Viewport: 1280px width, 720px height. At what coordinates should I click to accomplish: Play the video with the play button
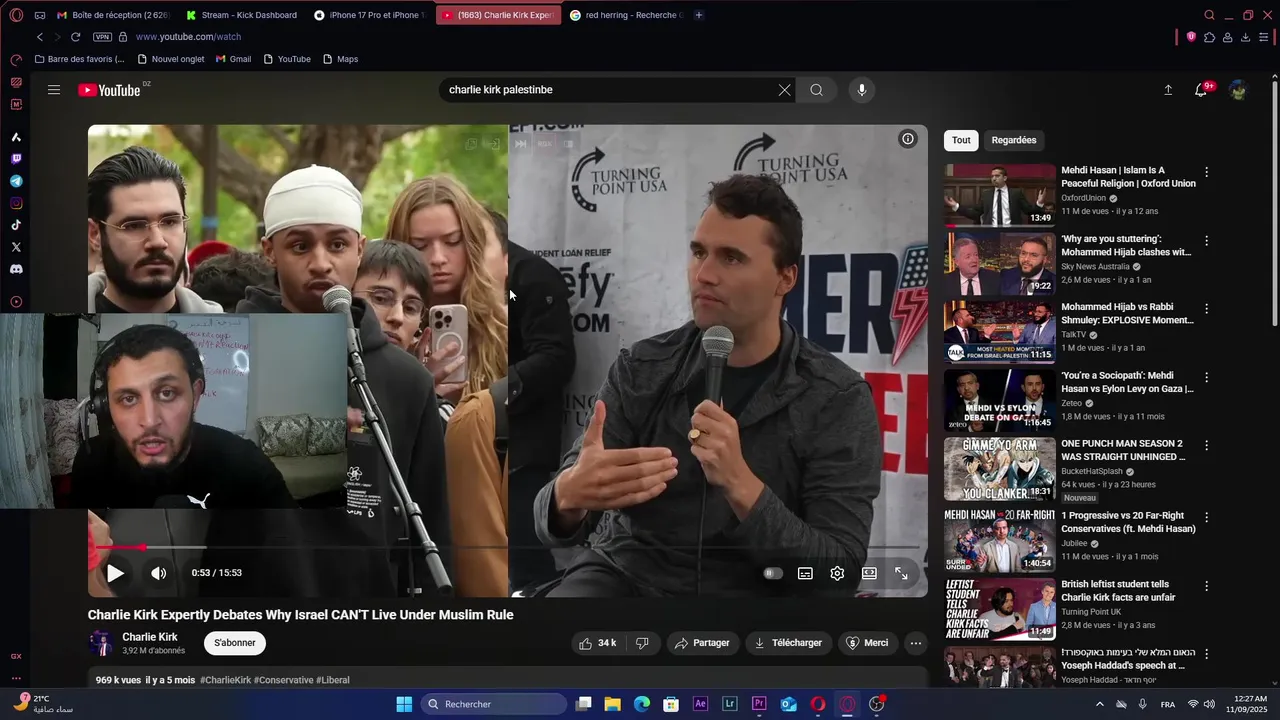click(115, 573)
